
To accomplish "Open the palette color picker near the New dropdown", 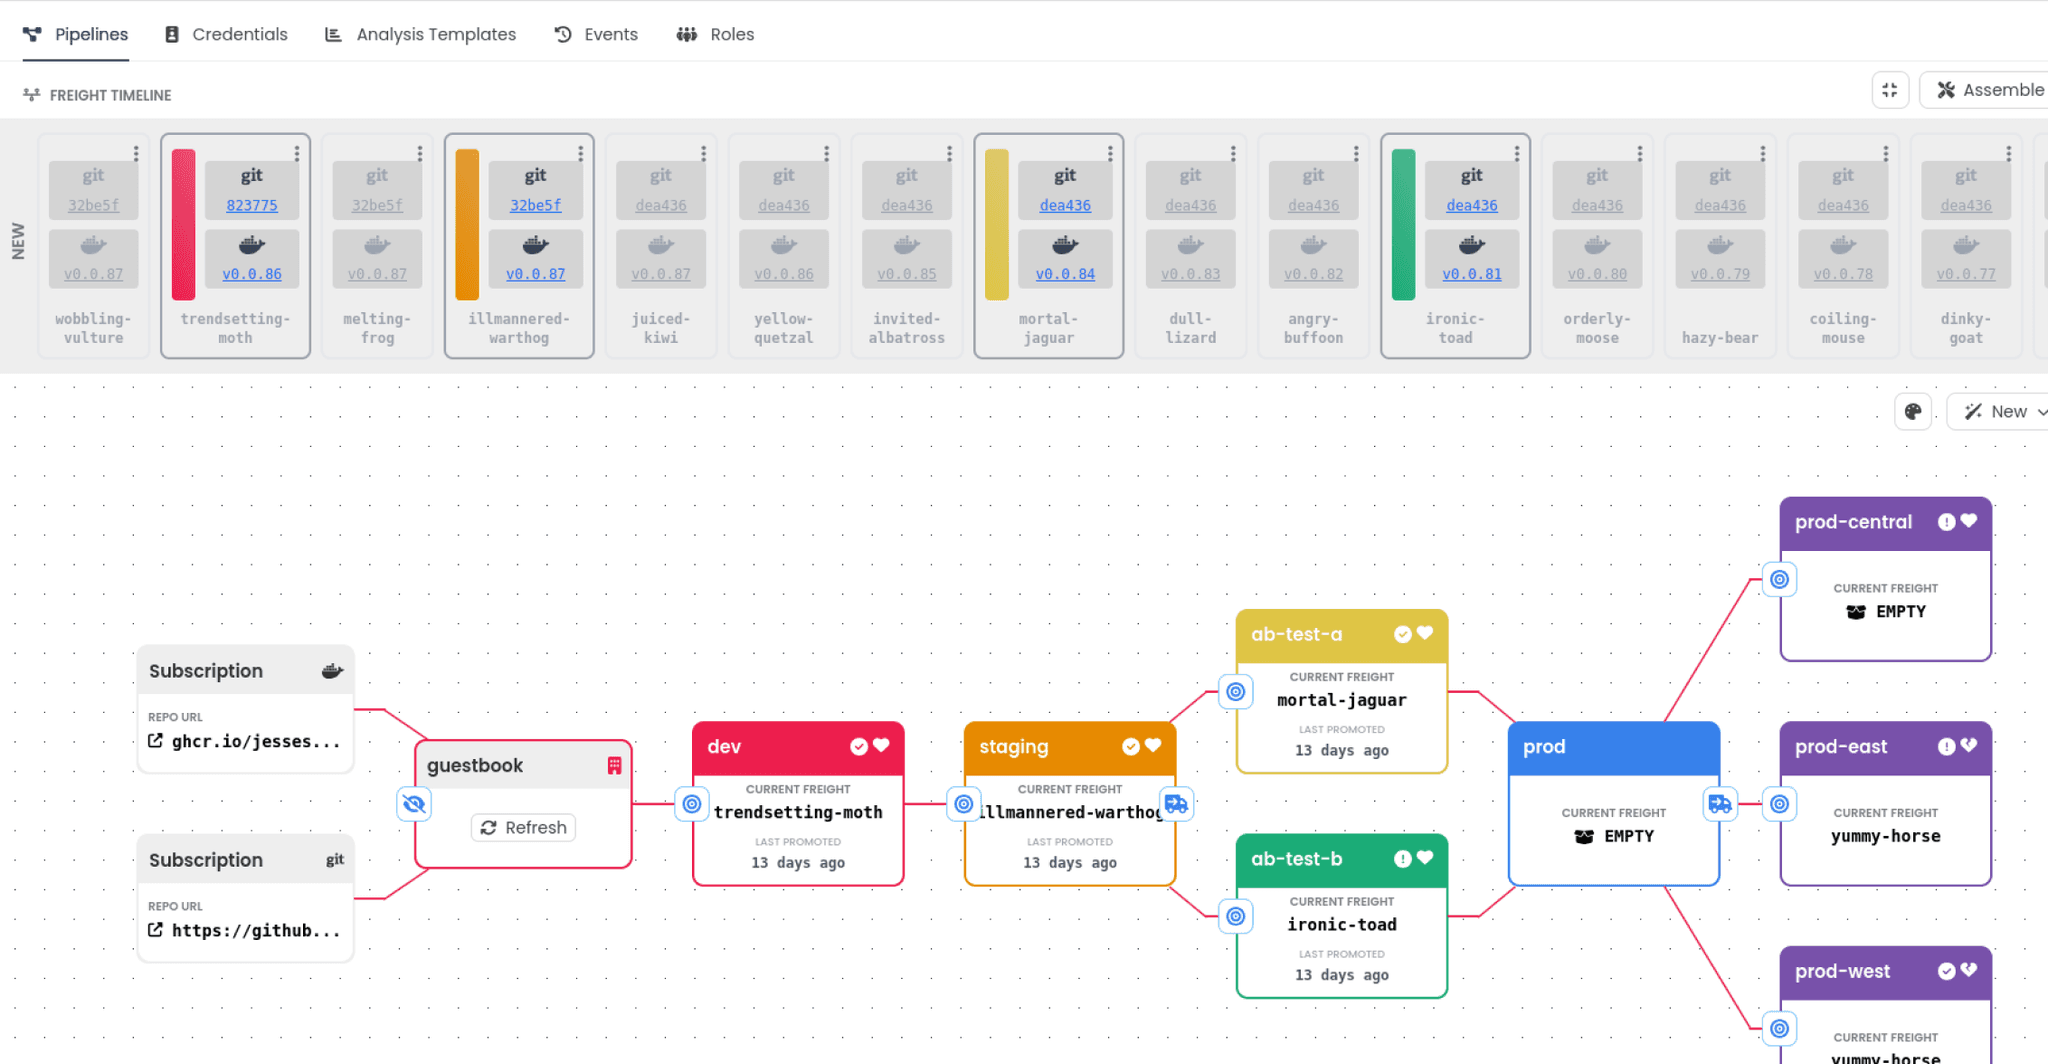I will [x=1913, y=411].
